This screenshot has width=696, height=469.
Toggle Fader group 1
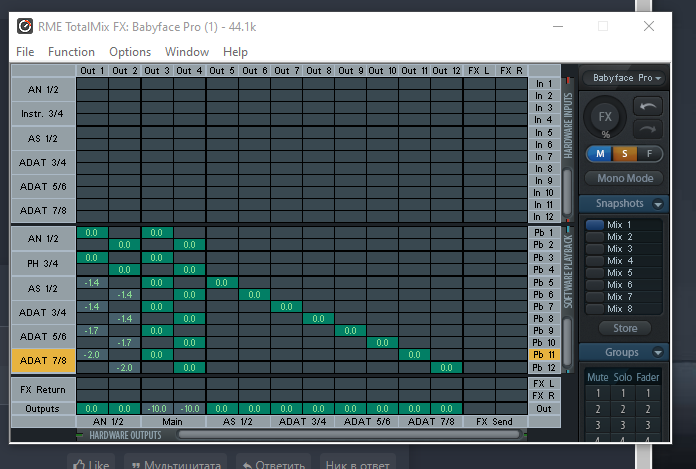[x=648, y=393]
